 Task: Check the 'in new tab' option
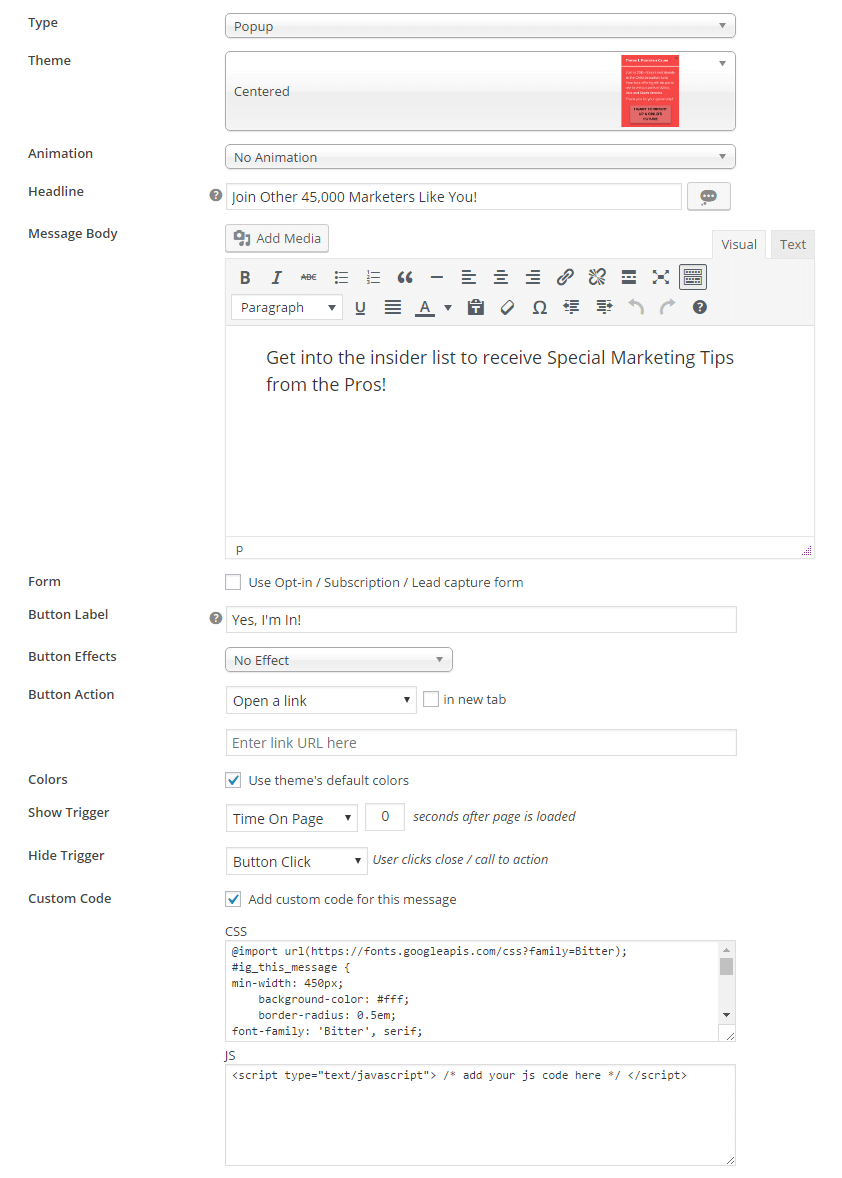(x=431, y=699)
